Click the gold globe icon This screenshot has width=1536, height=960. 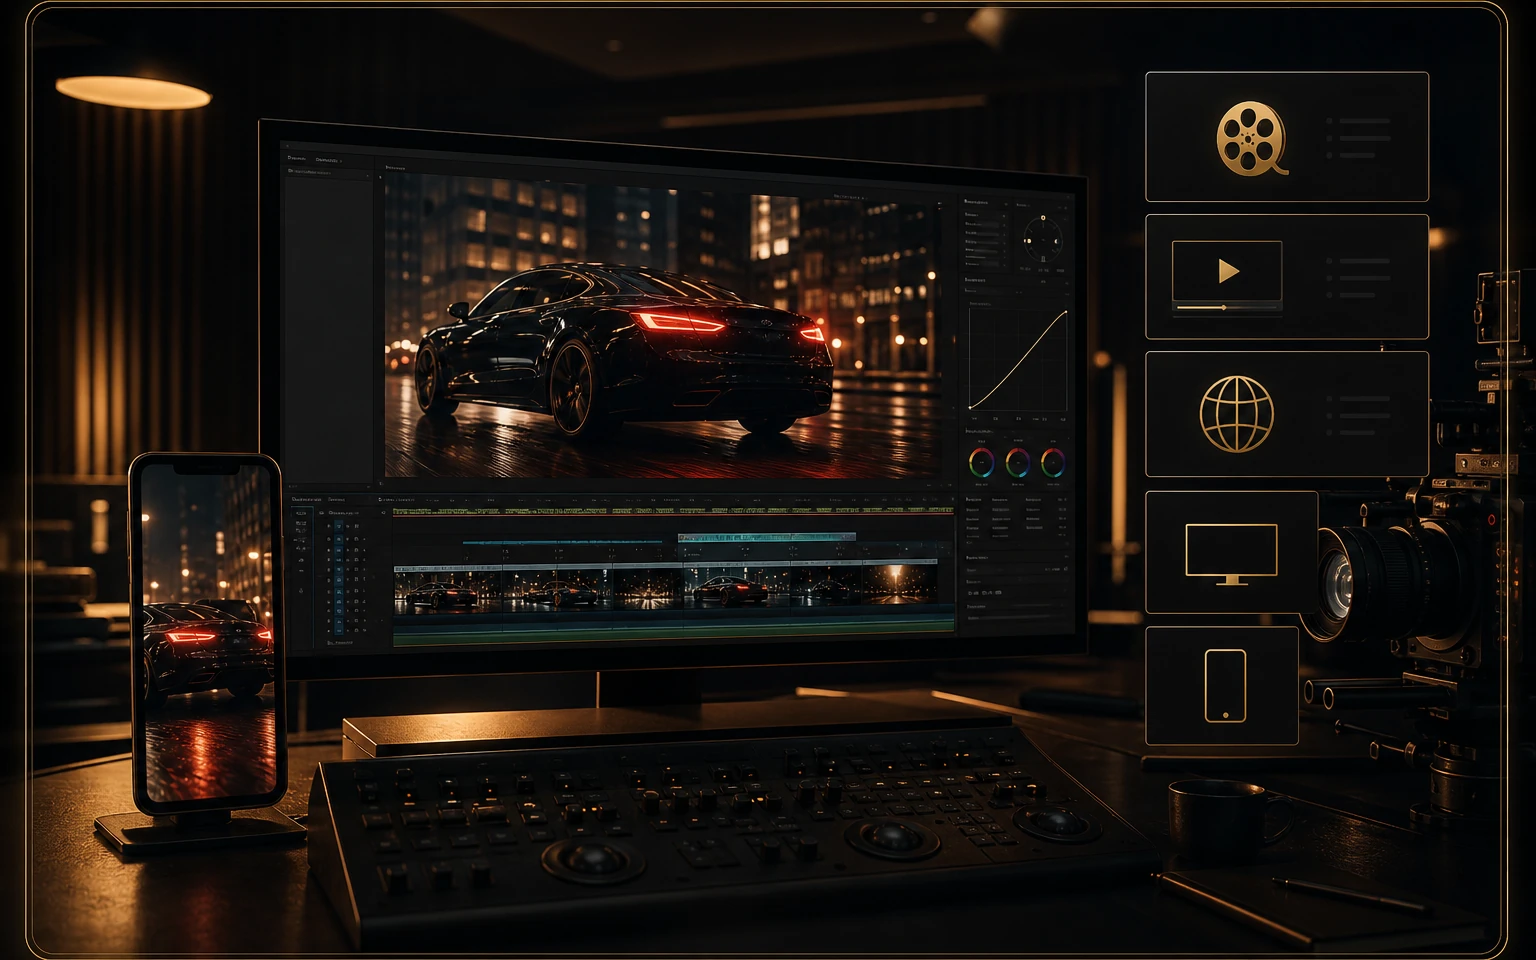pyautogui.click(x=1237, y=413)
